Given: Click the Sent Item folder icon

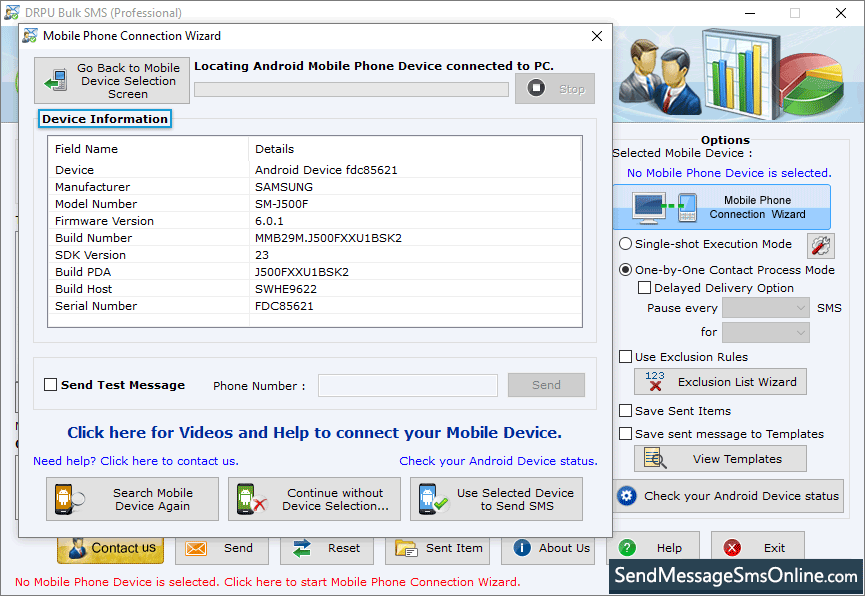Looking at the screenshot, I should (x=406, y=548).
